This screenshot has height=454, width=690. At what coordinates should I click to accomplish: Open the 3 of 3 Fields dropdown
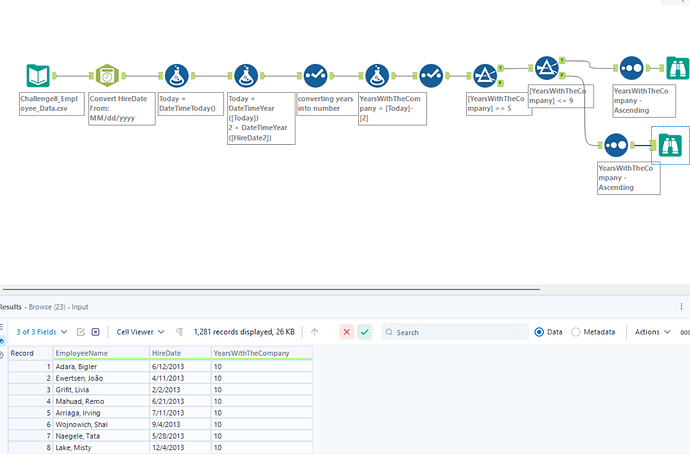pos(41,332)
